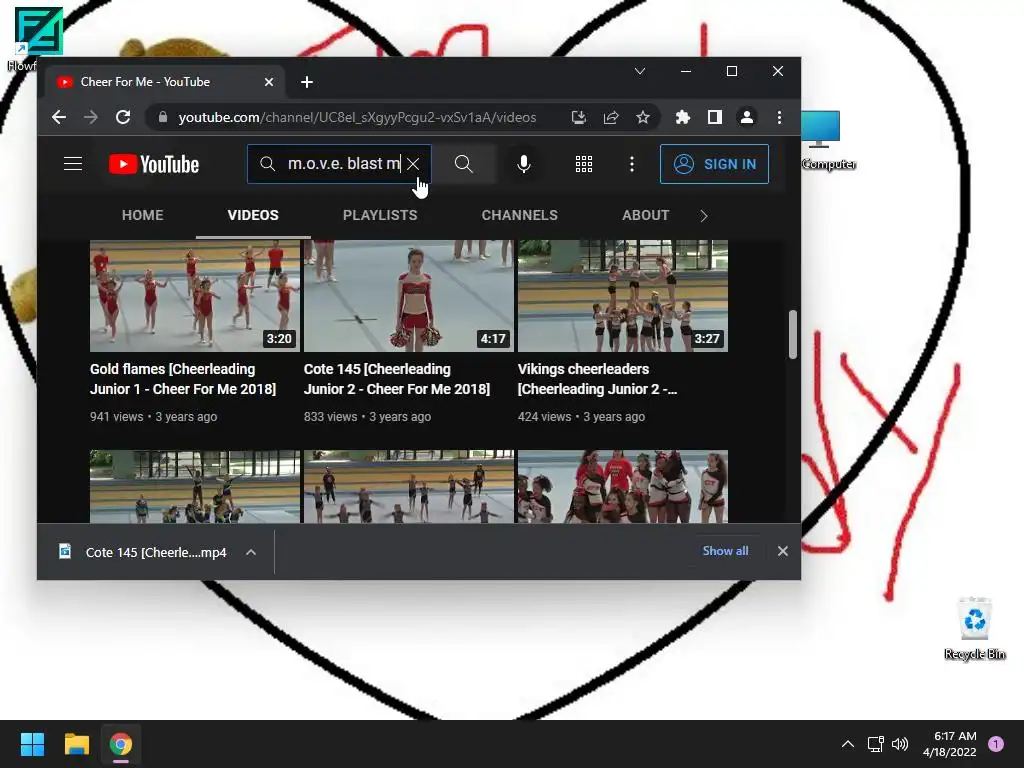Expand options for the downloaded Cote 145 file

click(x=251, y=552)
